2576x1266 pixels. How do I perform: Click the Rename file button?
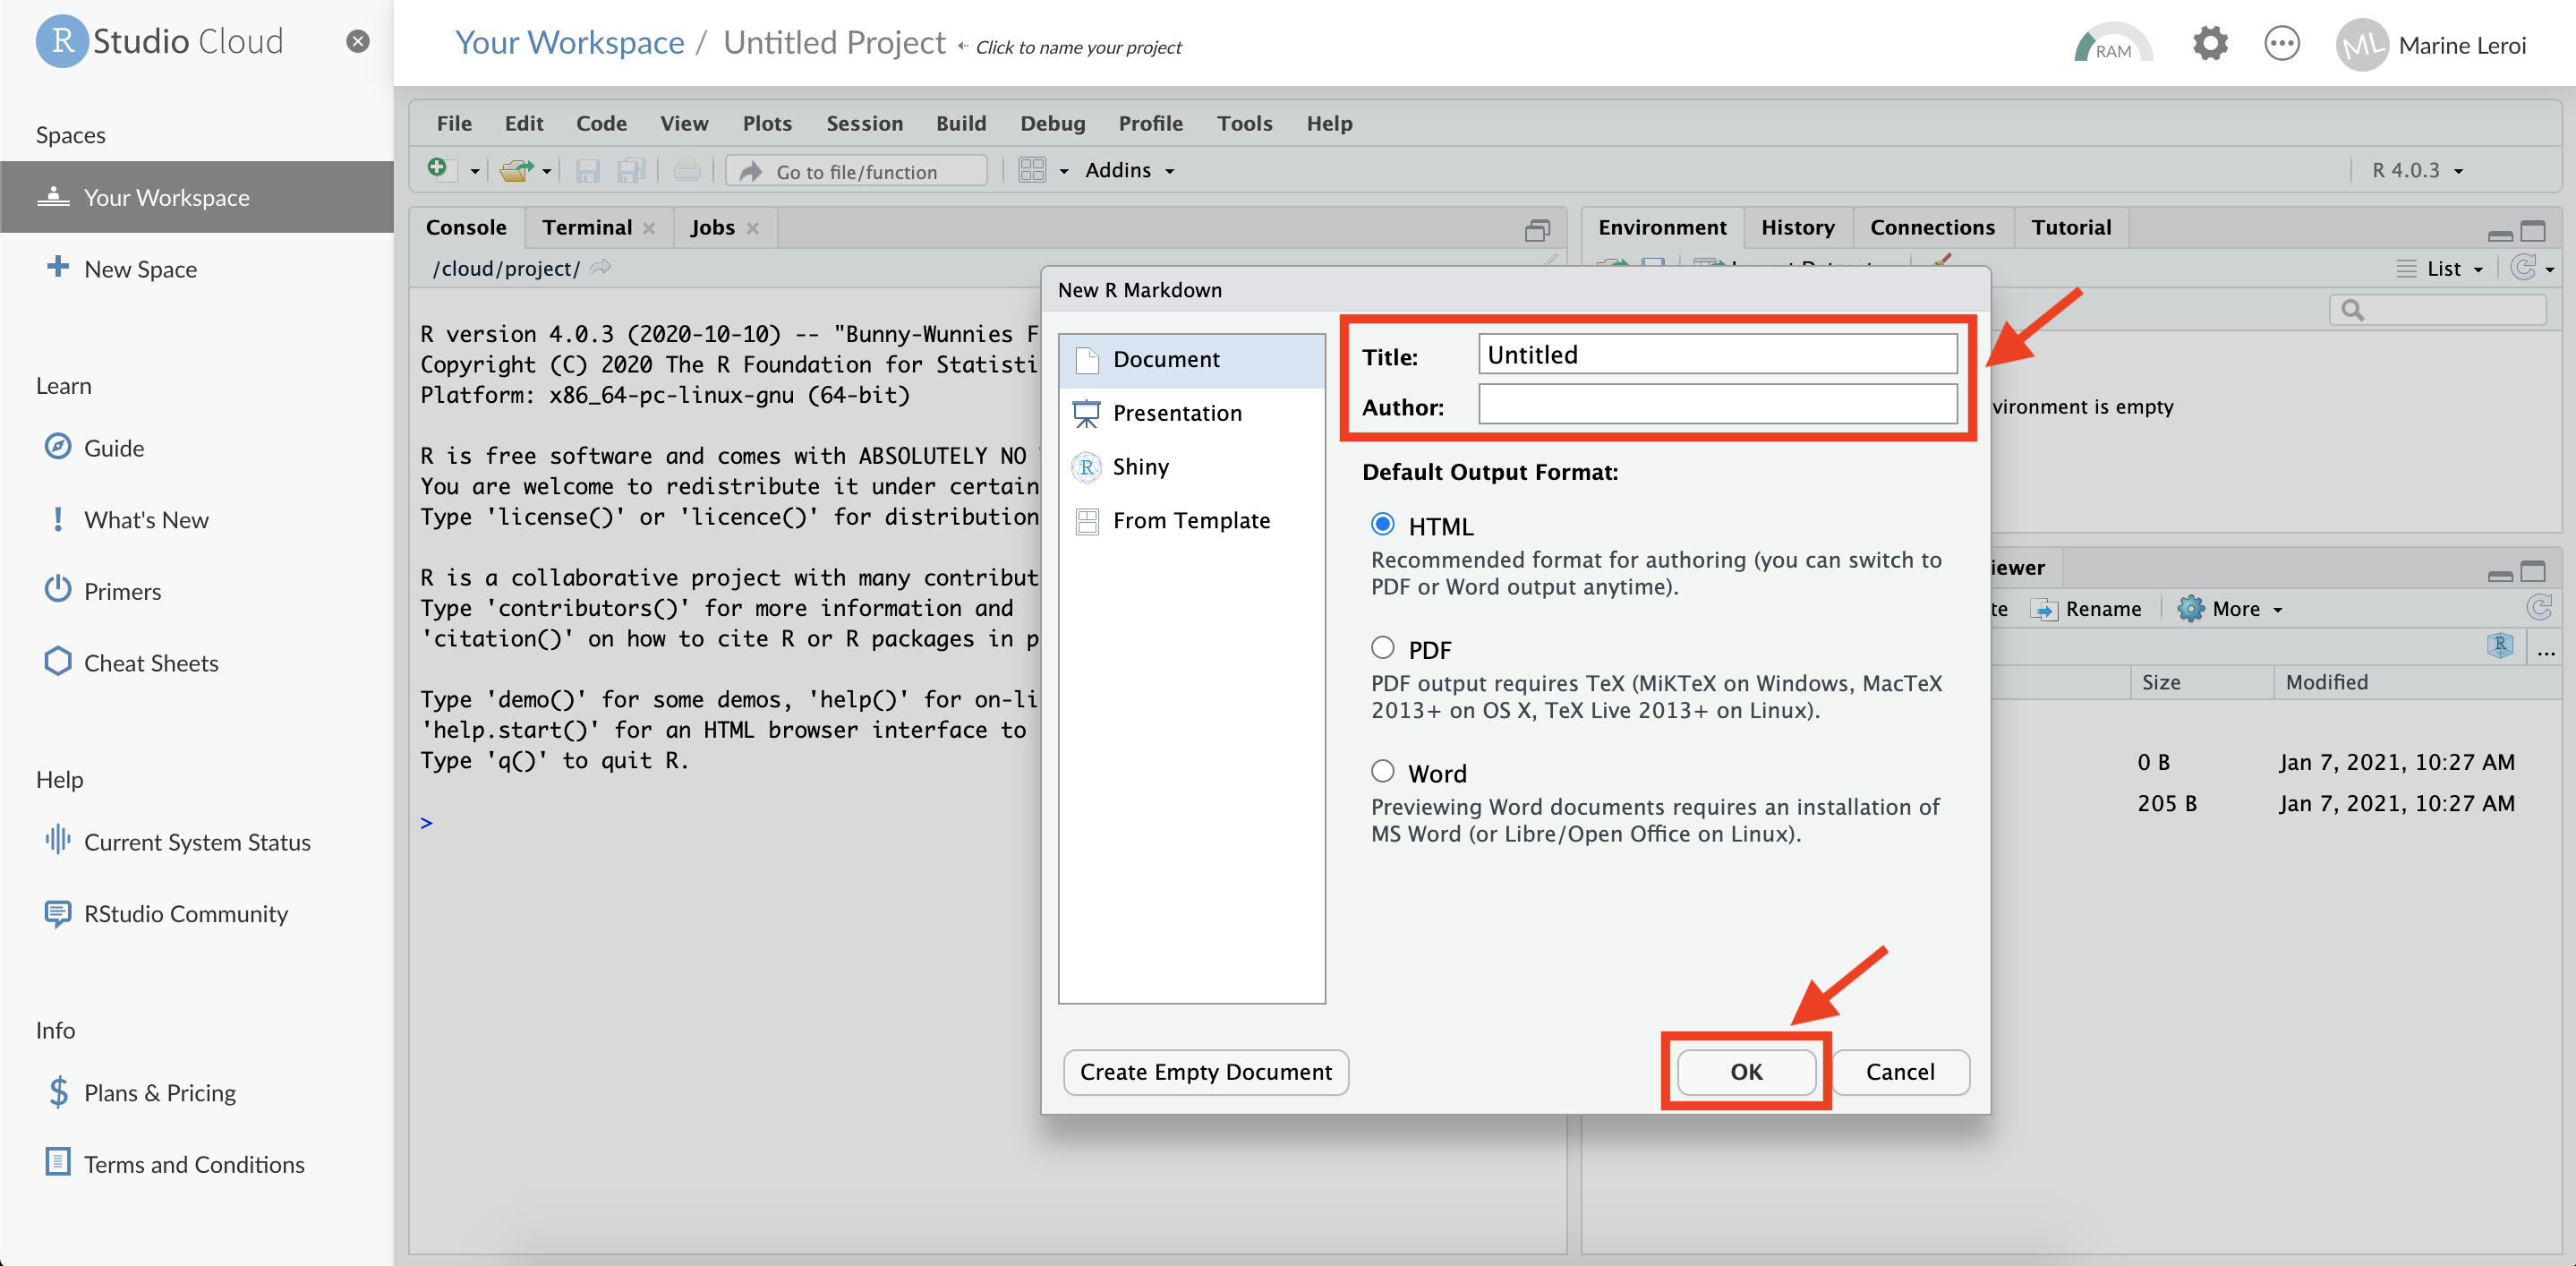pos(2087,609)
